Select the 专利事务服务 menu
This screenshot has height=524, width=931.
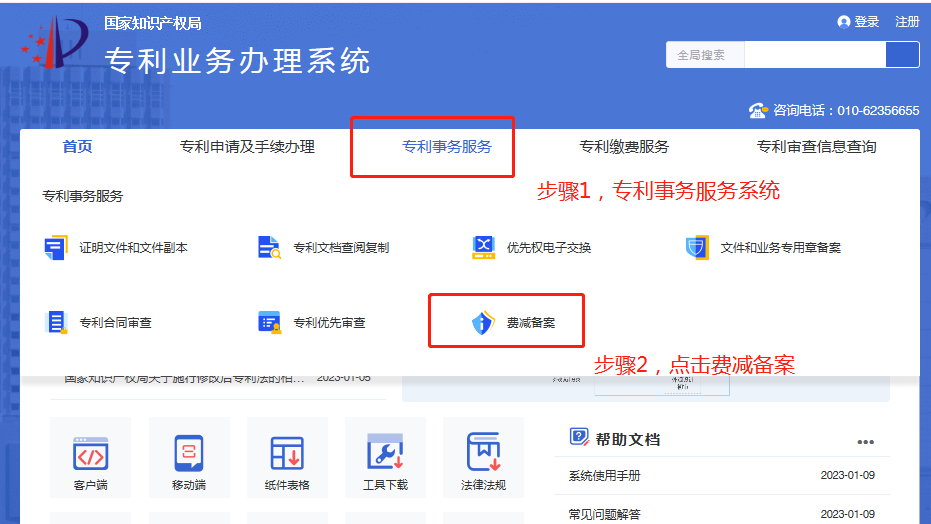coord(447,147)
